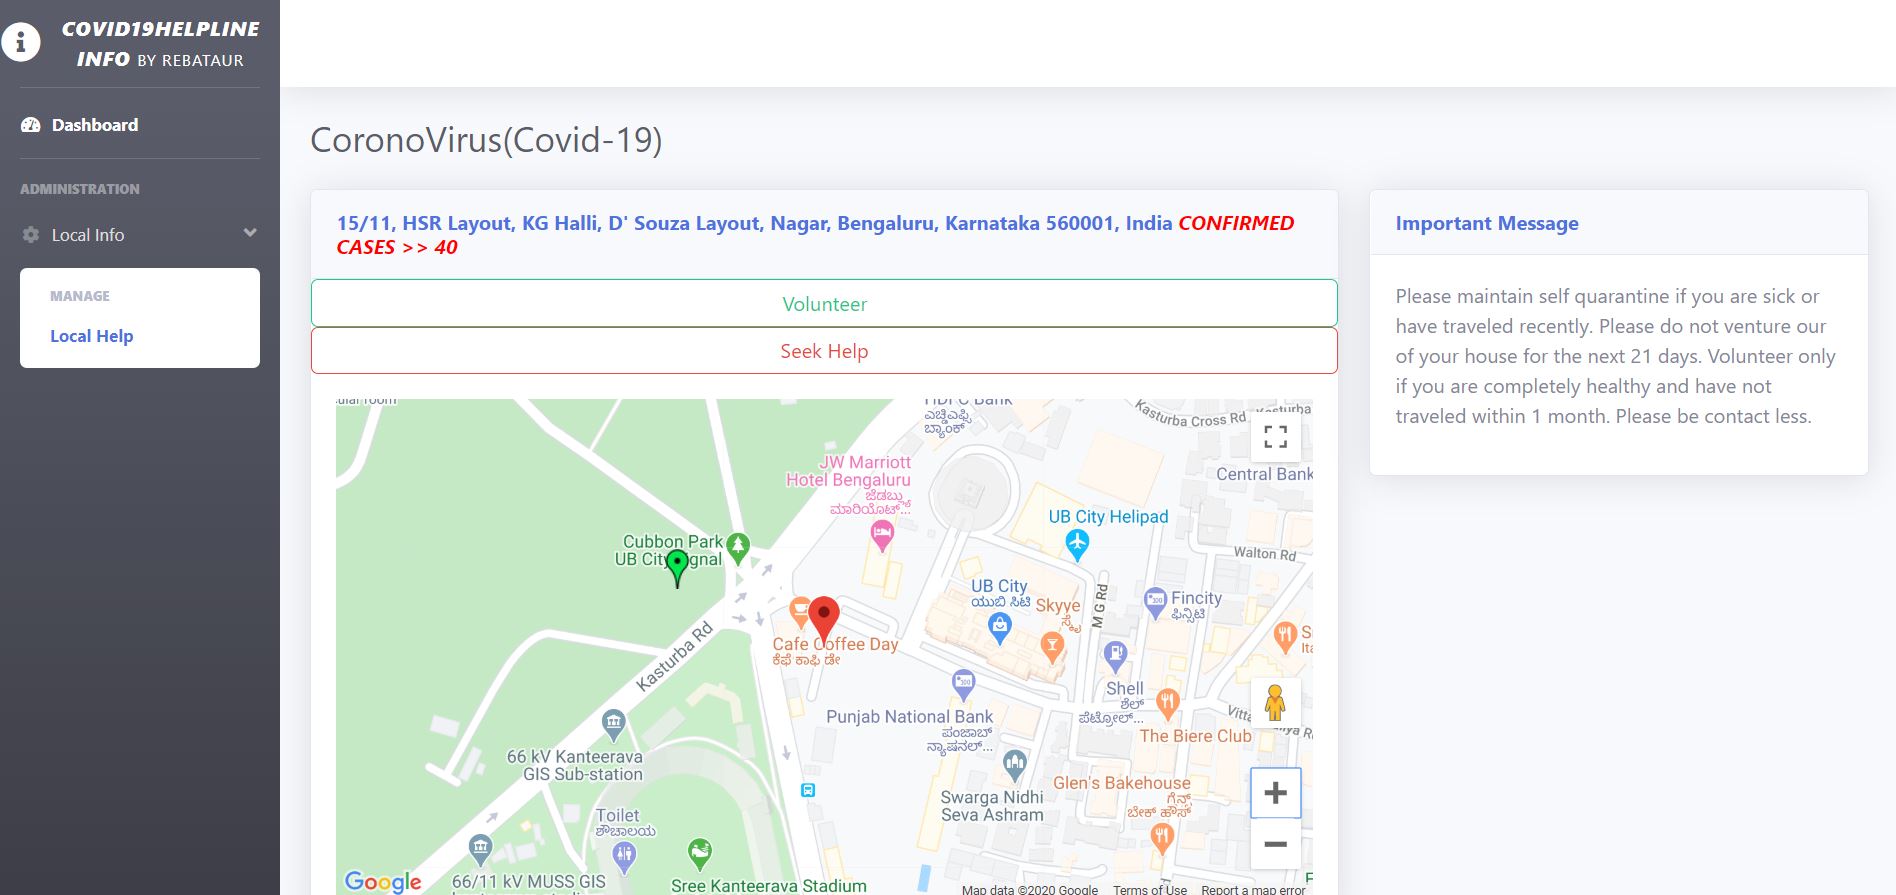The image size is (1896, 895).
Task: Click the Punjab National Bank ATM marker
Action: pos(962,684)
